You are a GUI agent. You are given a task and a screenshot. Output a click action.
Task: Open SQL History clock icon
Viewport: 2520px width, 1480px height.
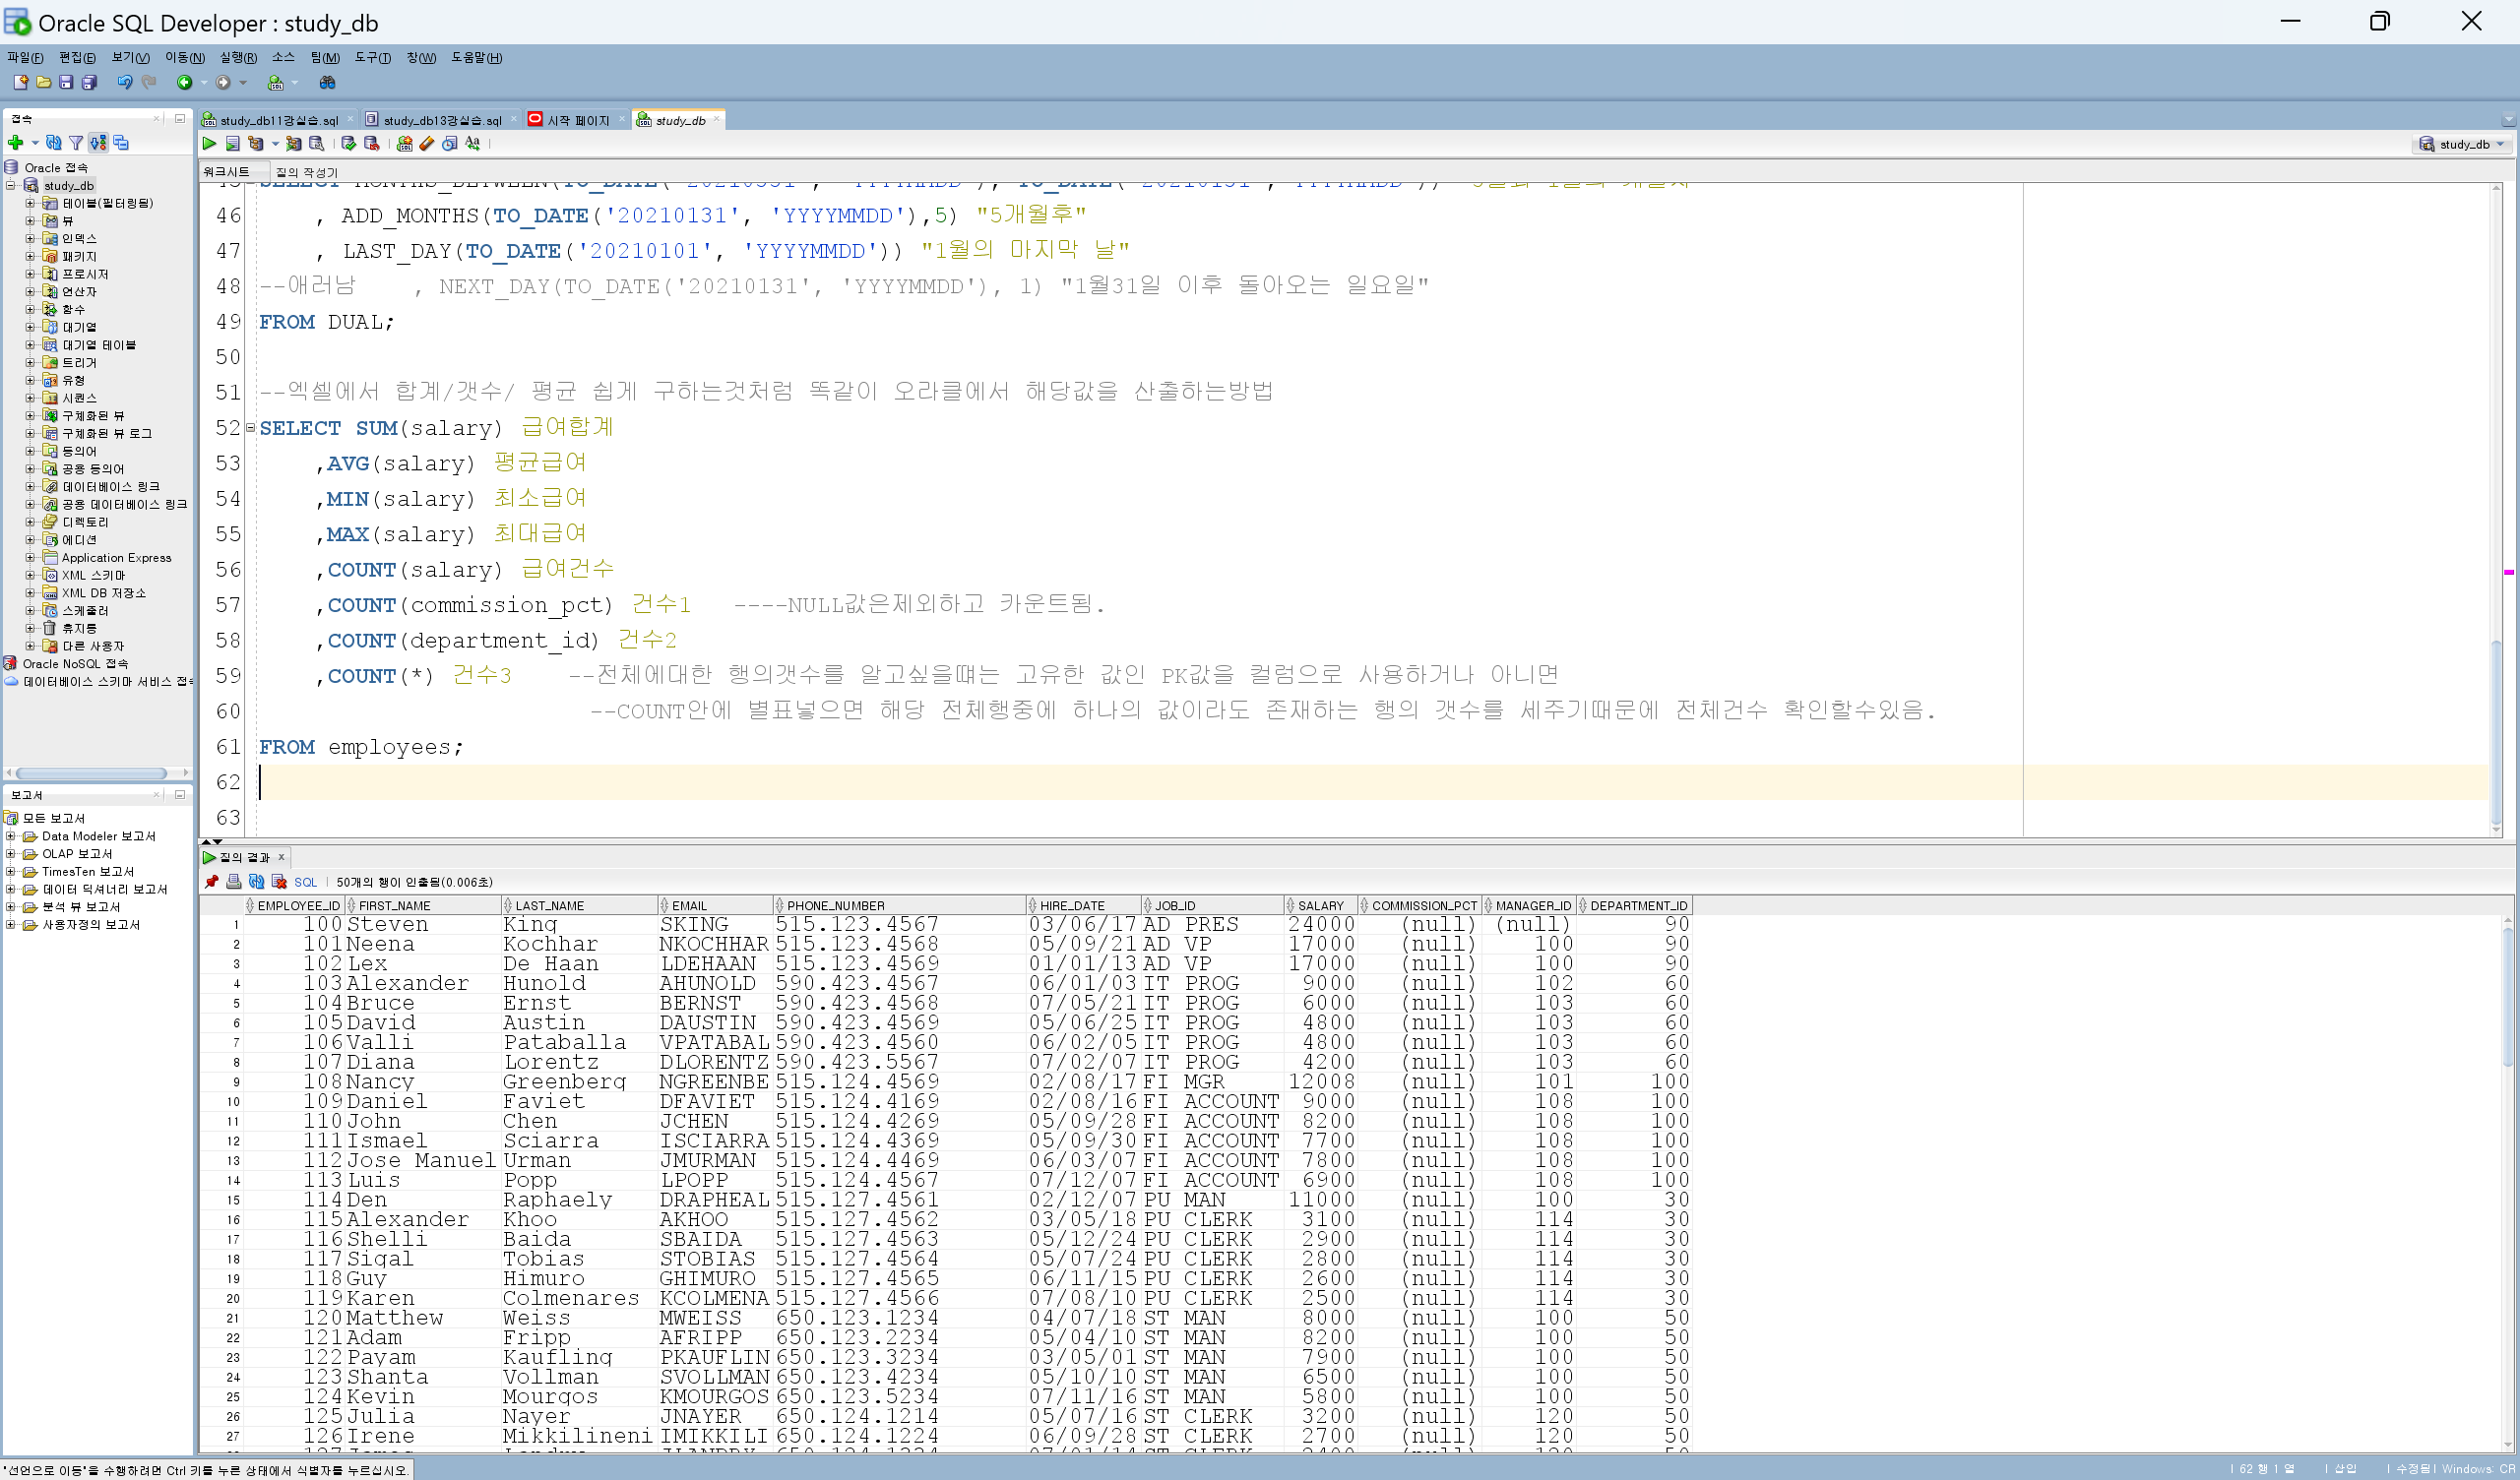(x=450, y=144)
